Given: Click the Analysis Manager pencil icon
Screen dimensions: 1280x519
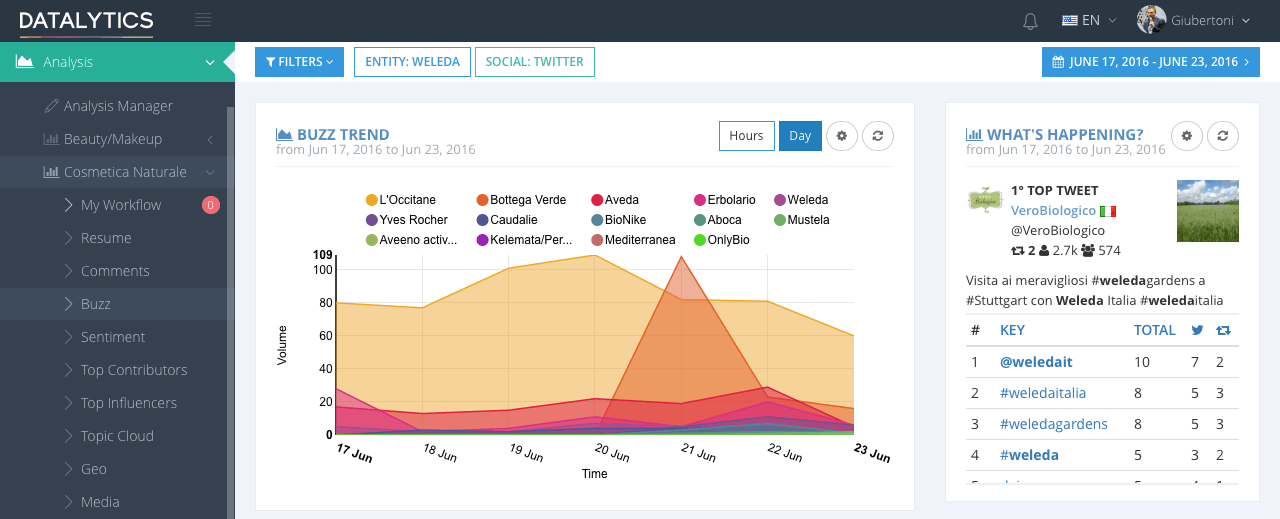Looking at the screenshot, I should point(51,106).
